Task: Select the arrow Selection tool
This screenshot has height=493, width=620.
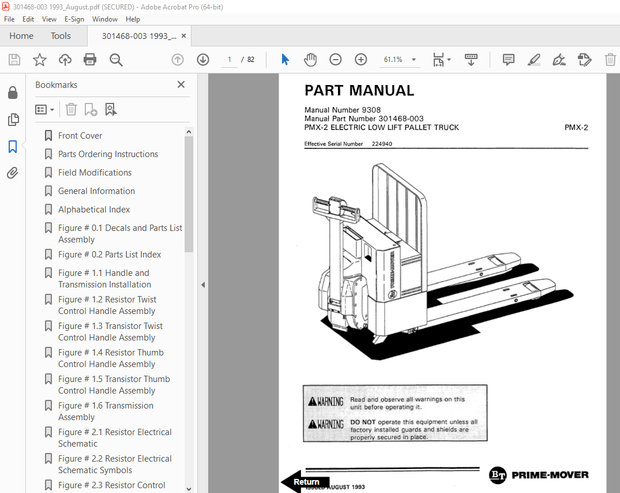Action: coord(285,60)
